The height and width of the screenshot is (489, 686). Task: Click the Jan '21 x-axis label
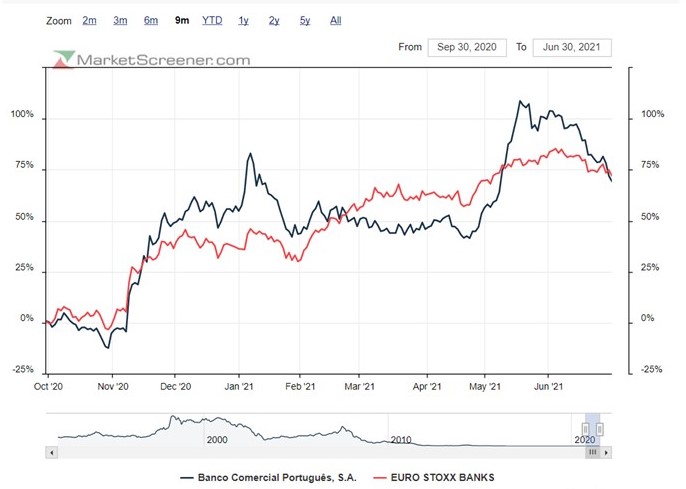point(239,387)
